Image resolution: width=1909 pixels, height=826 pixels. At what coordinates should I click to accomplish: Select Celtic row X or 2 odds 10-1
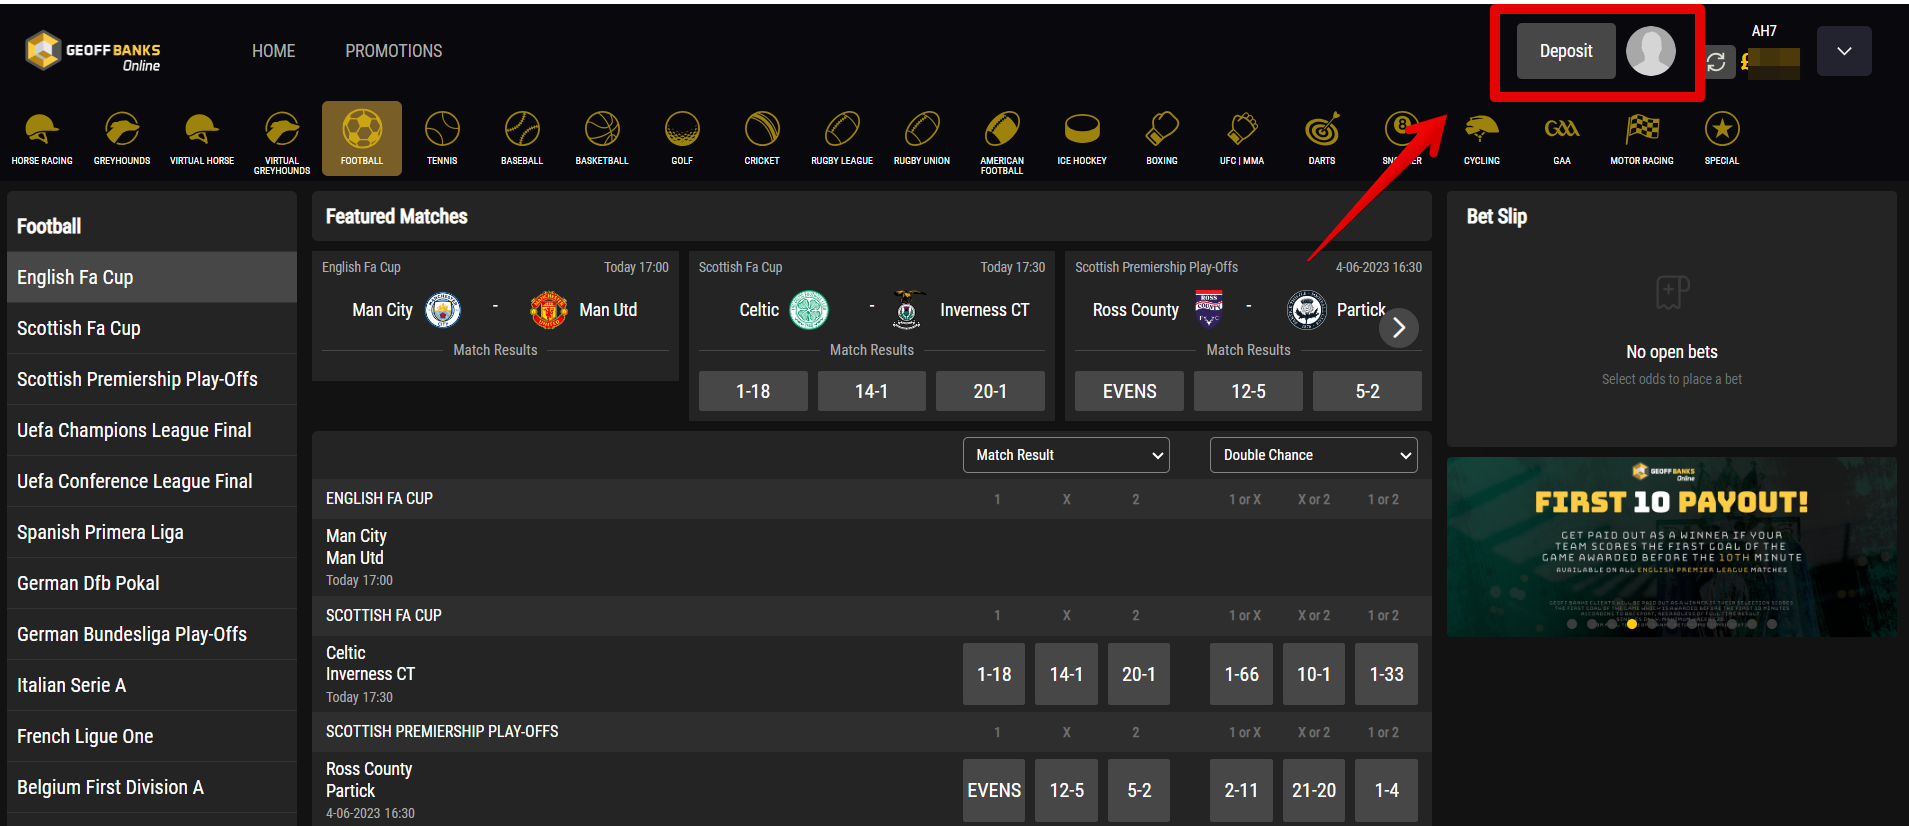(x=1314, y=674)
